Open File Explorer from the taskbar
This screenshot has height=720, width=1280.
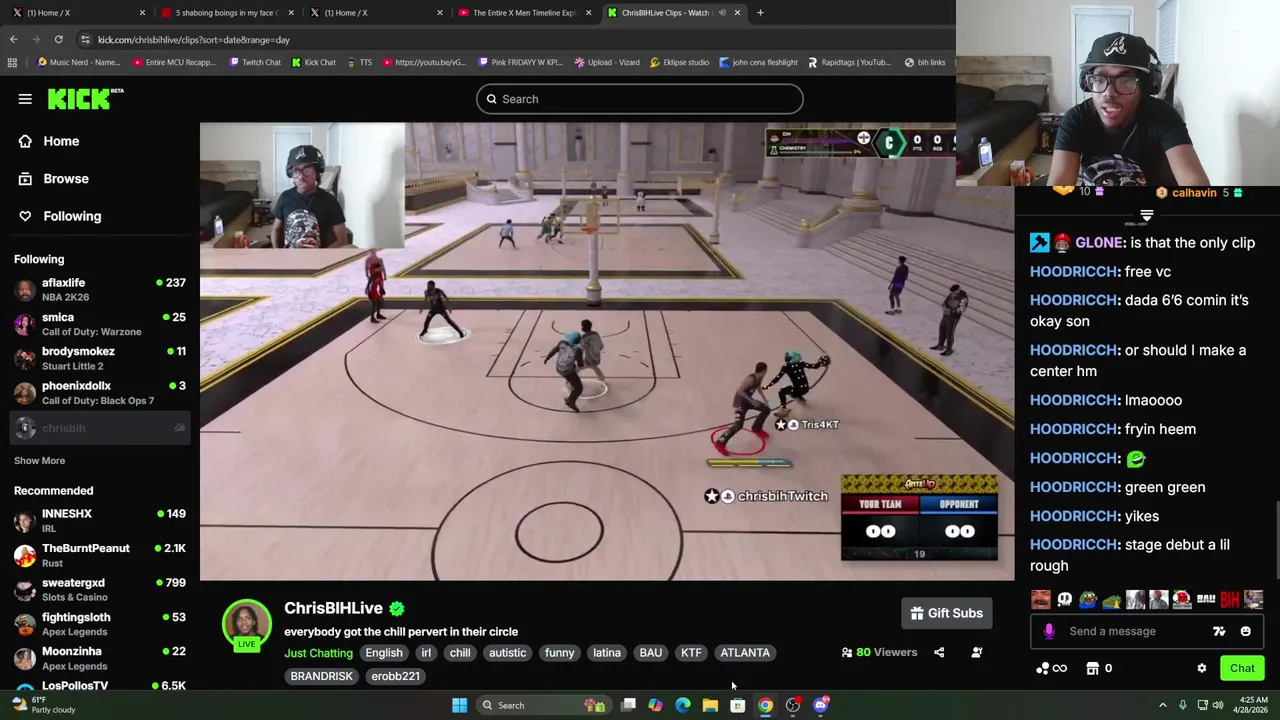(710, 706)
